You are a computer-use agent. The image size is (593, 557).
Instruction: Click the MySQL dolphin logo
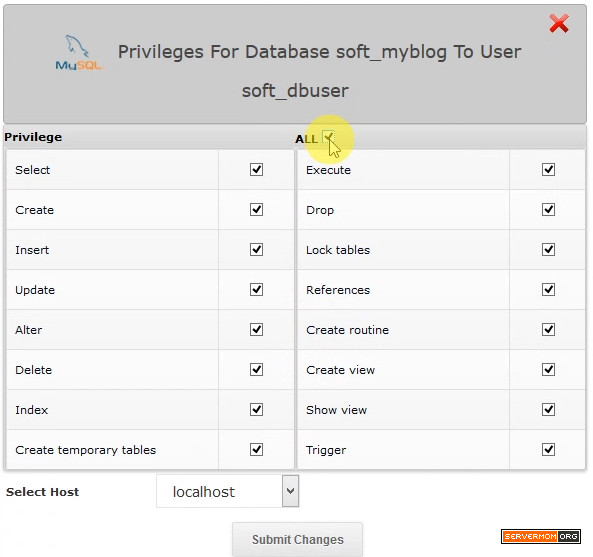[79, 53]
